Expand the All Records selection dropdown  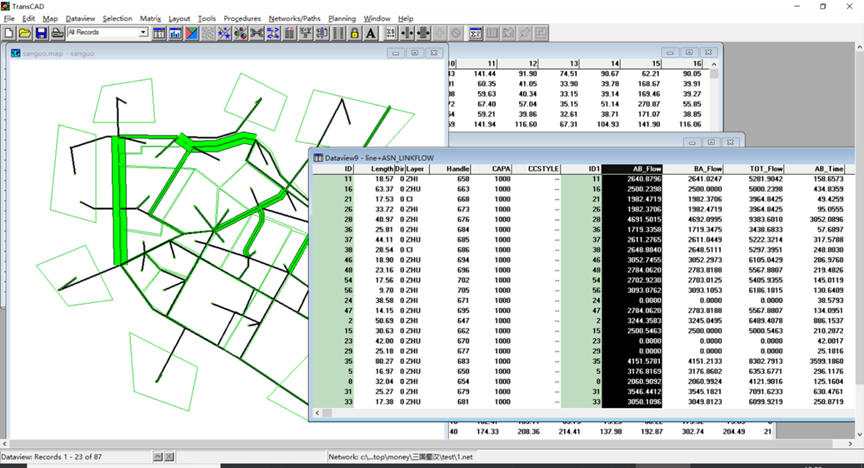pyautogui.click(x=143, y=33)
